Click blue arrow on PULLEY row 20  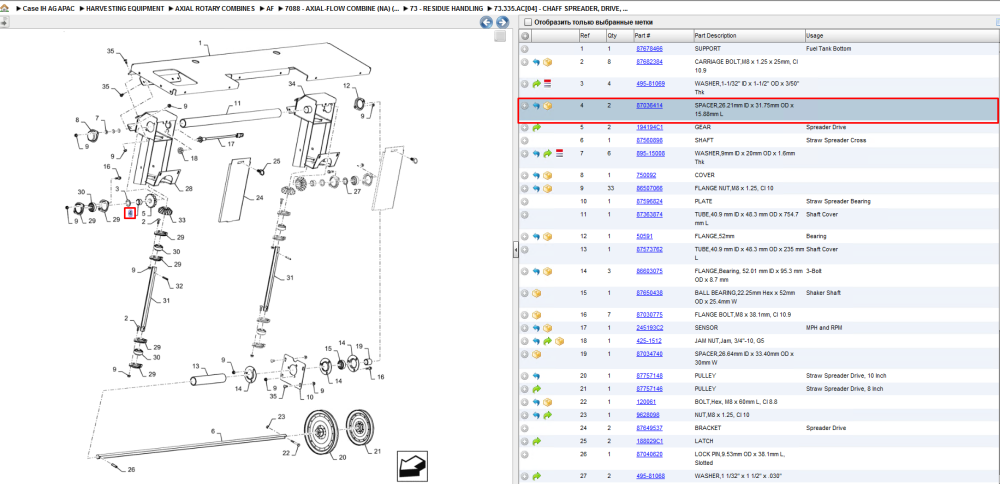[x=536, y=376]
